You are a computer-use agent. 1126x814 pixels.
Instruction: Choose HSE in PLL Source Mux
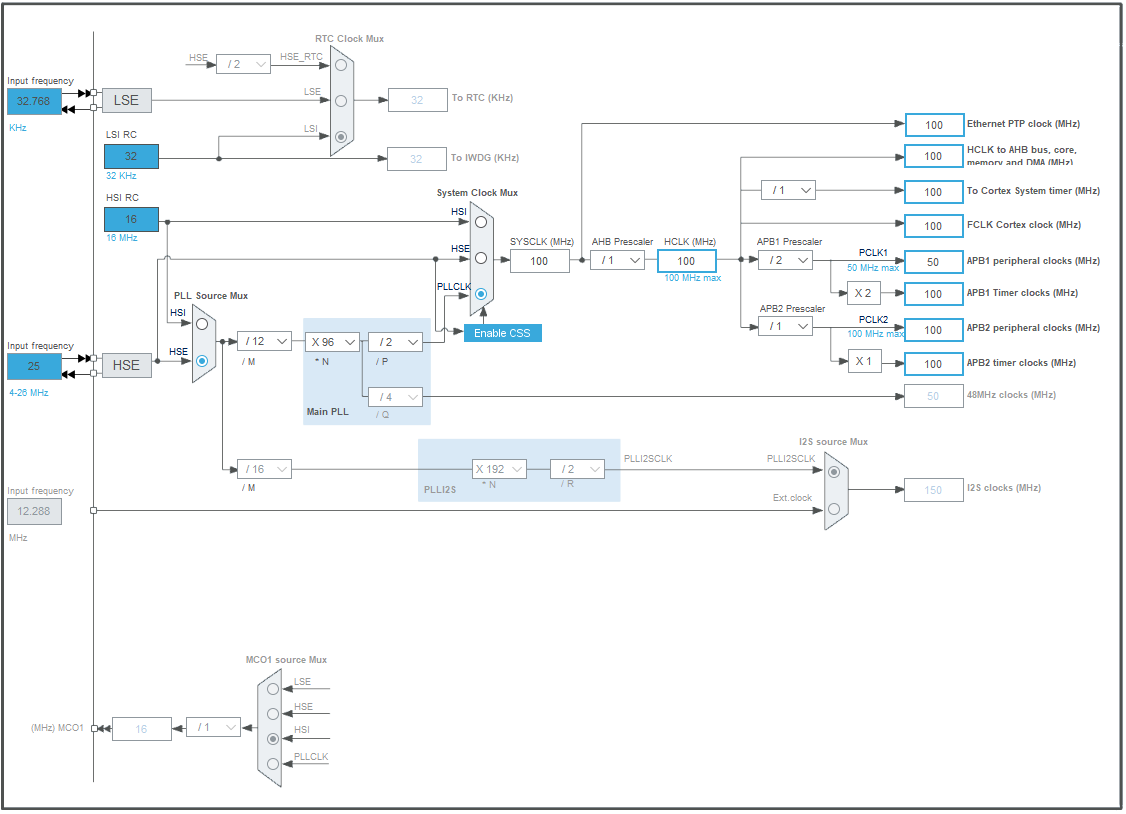click(202, 360)
